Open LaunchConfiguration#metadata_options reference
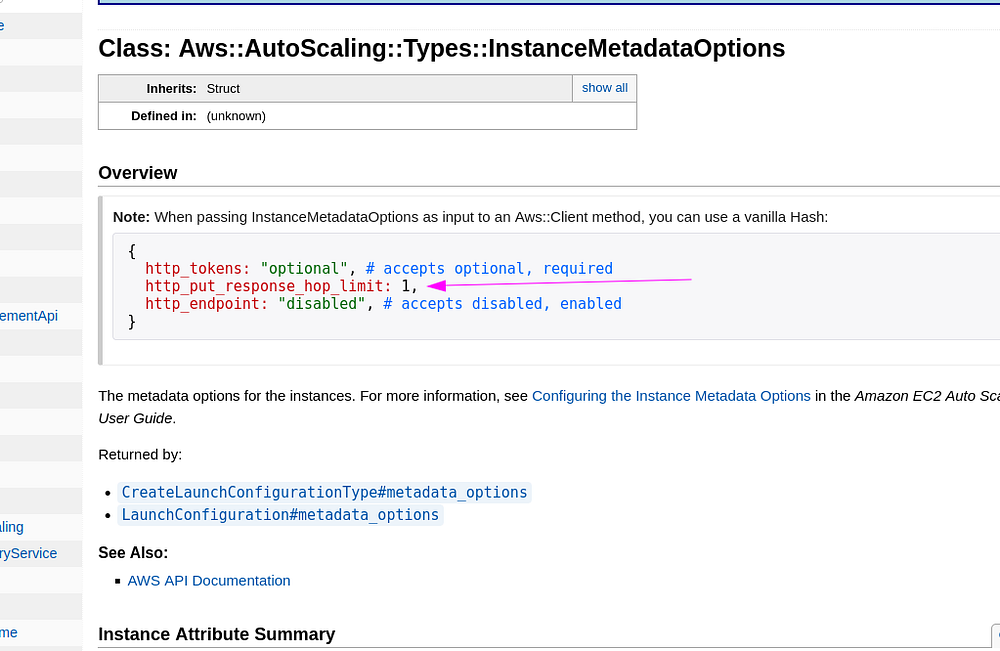 pos(280,515)
